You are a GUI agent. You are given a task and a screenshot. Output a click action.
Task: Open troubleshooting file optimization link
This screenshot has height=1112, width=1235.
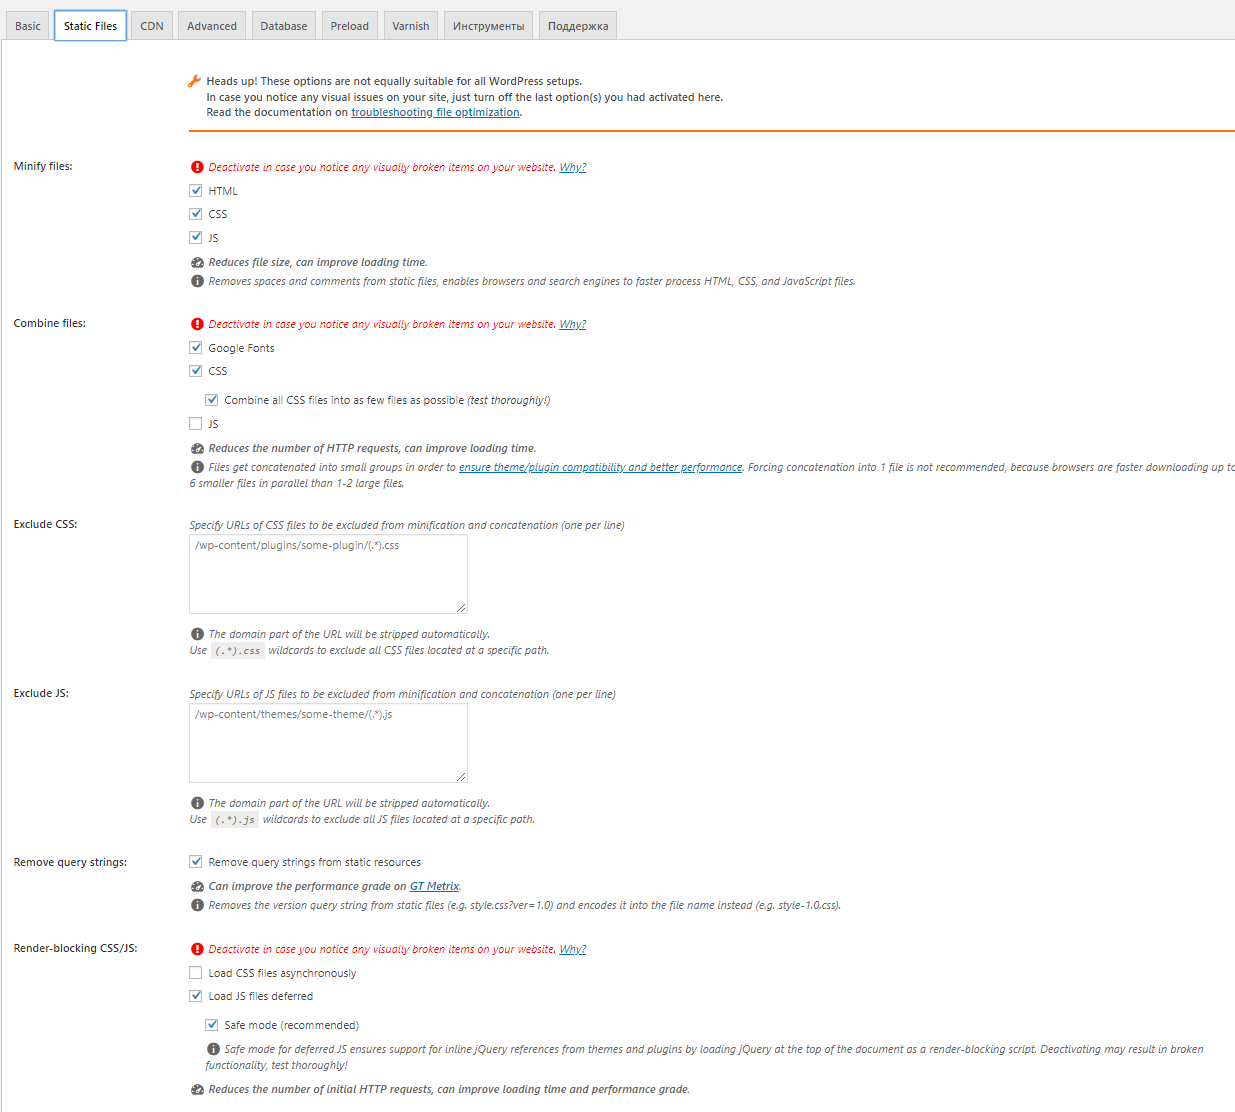435,113
